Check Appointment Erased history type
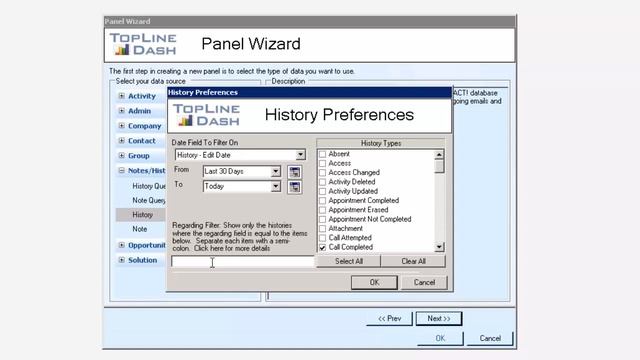Image resolution: width=640 pixels, height=360 pixels. pyautogui.click(x=322, y=210)
